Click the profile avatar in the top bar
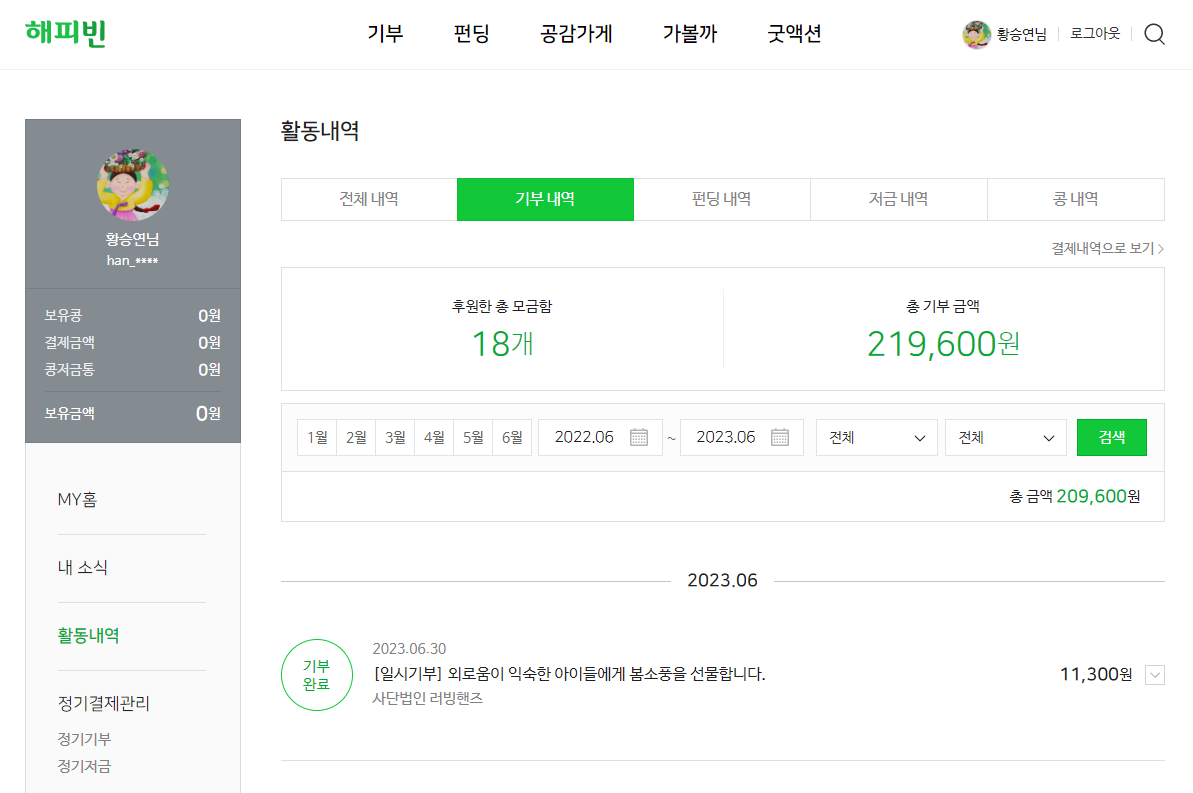 (976, 33)
